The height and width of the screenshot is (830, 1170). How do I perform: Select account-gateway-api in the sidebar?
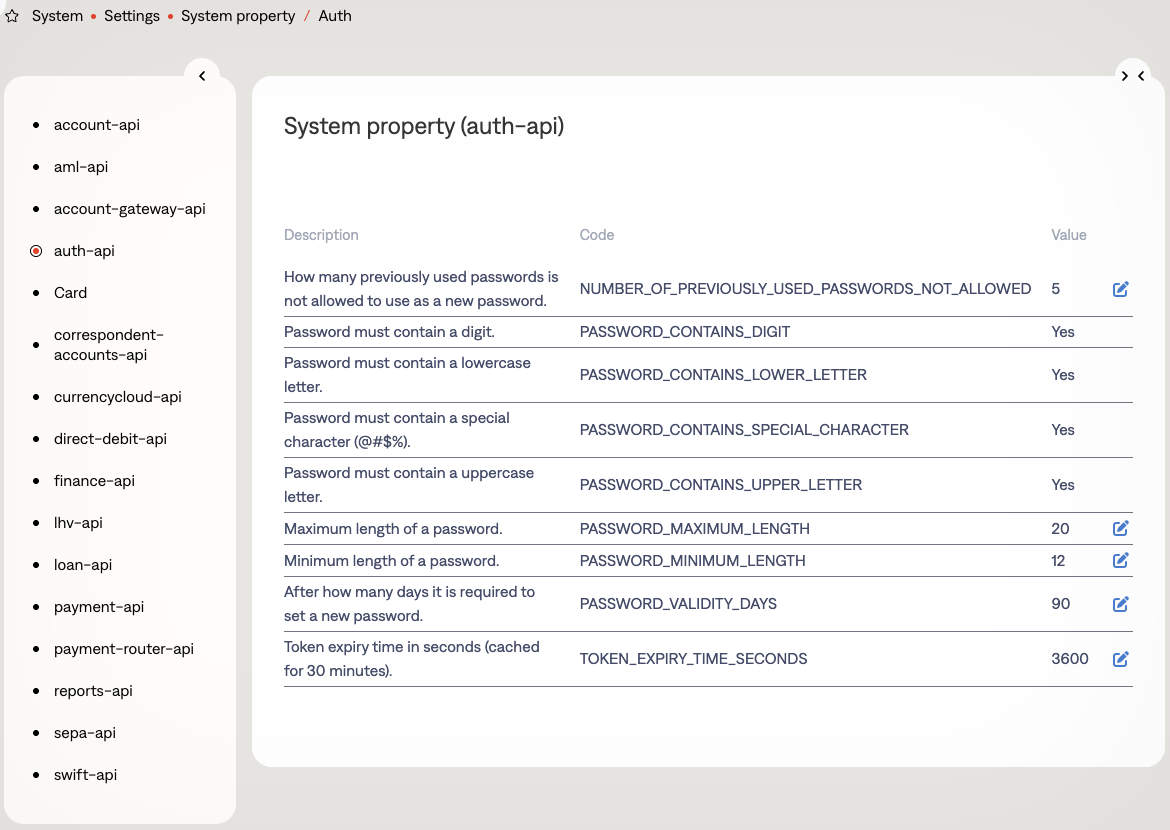coord(129,209)
